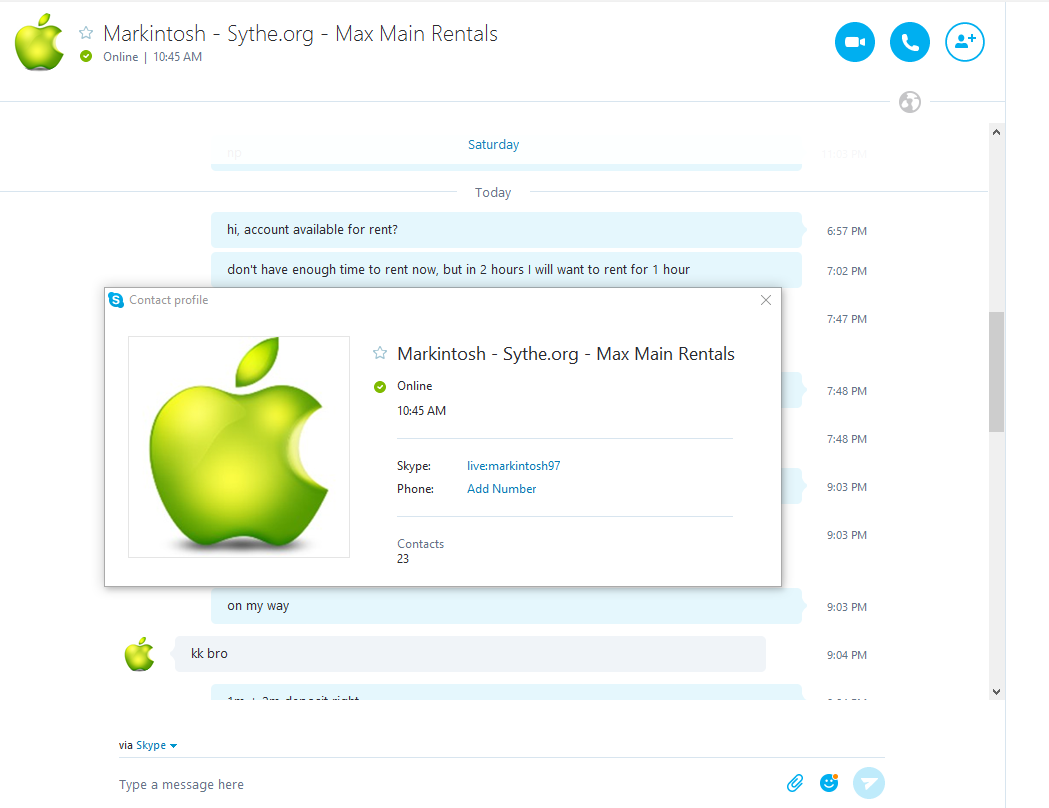
Task: Click the chat scrollbar thumb
Action: tap(996, 372)
